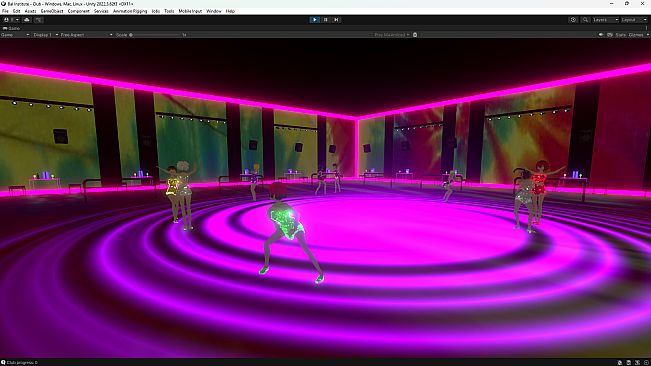Open the version control icon in toolbar
651x366 pixels.
[x=38, y=20]
